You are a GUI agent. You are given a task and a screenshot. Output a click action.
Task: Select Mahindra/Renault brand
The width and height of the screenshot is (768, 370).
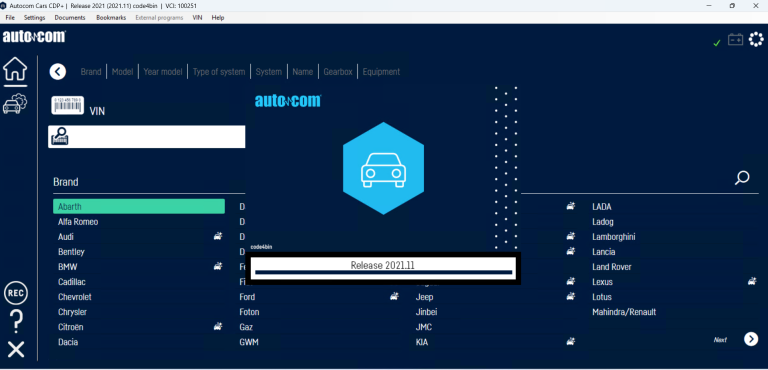point(624,312)
